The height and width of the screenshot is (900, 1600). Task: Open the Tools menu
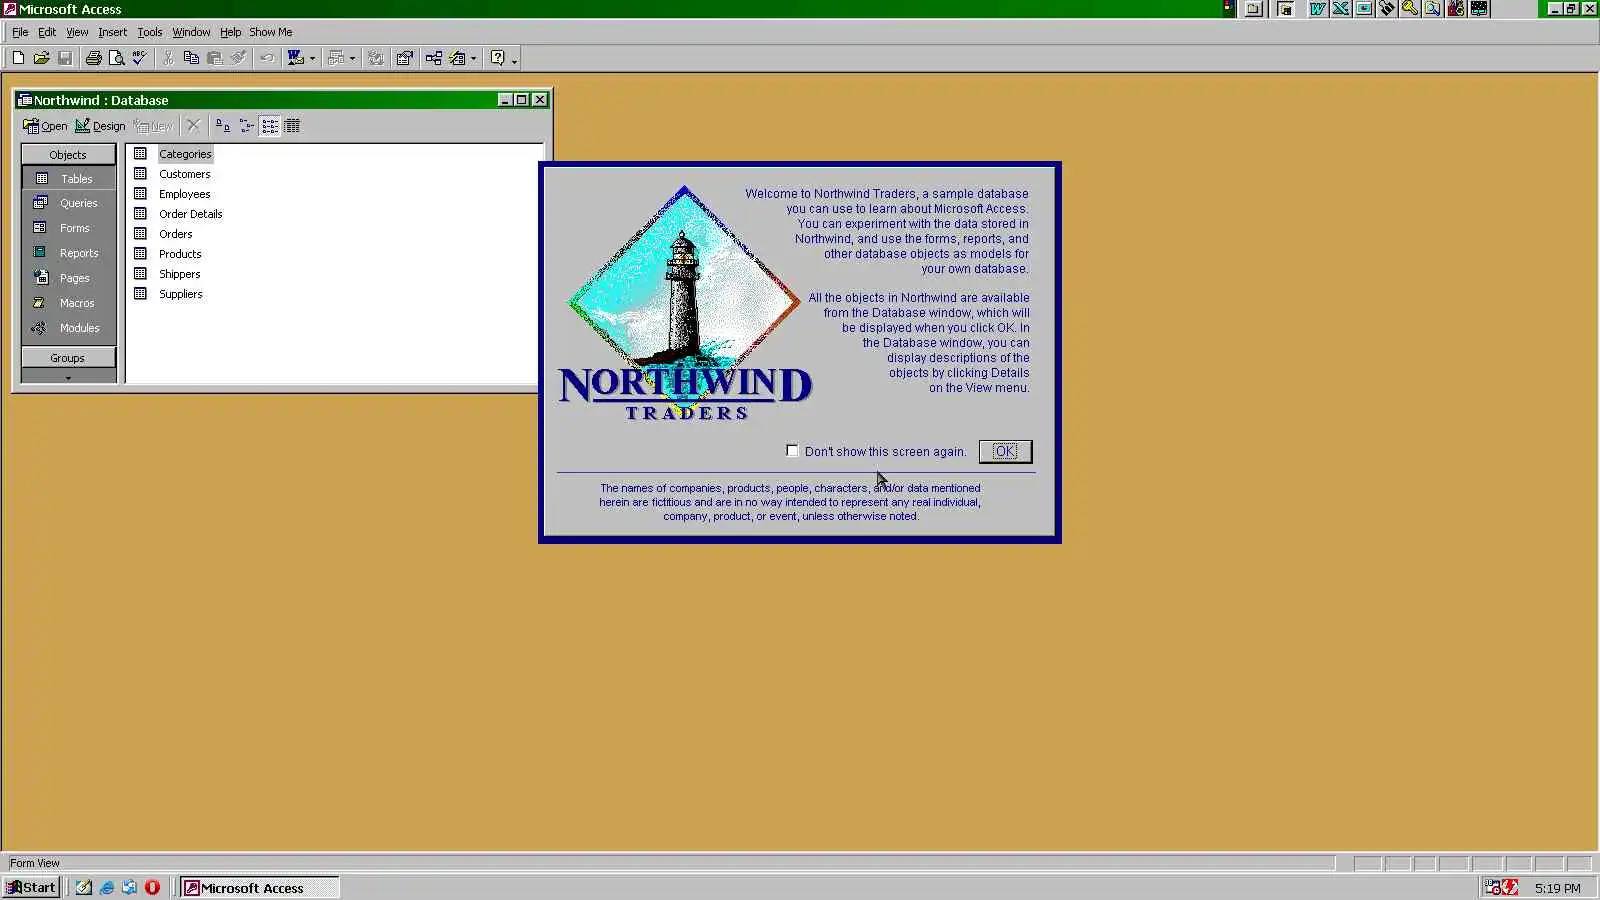tap(149, 32)
